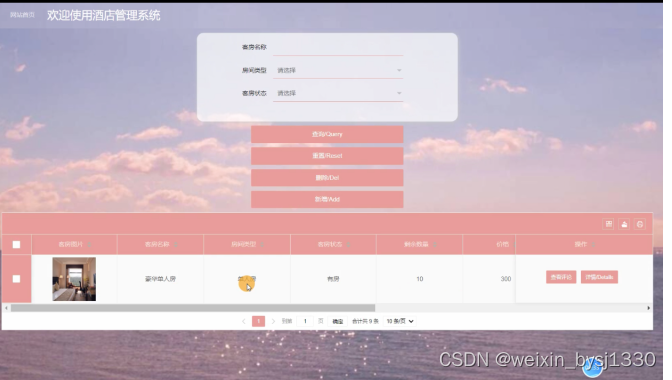
Task: Click the 查询/Query button
Action: coord(327,134)
